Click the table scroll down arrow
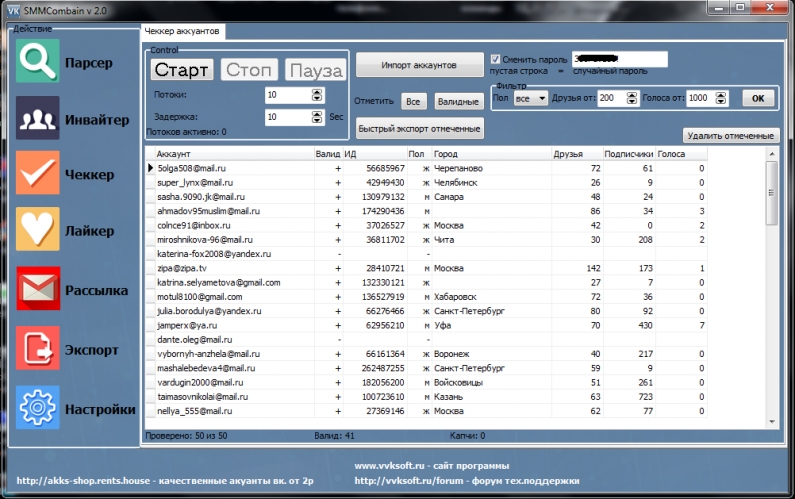The image size is (795, 499). (772, 422)
